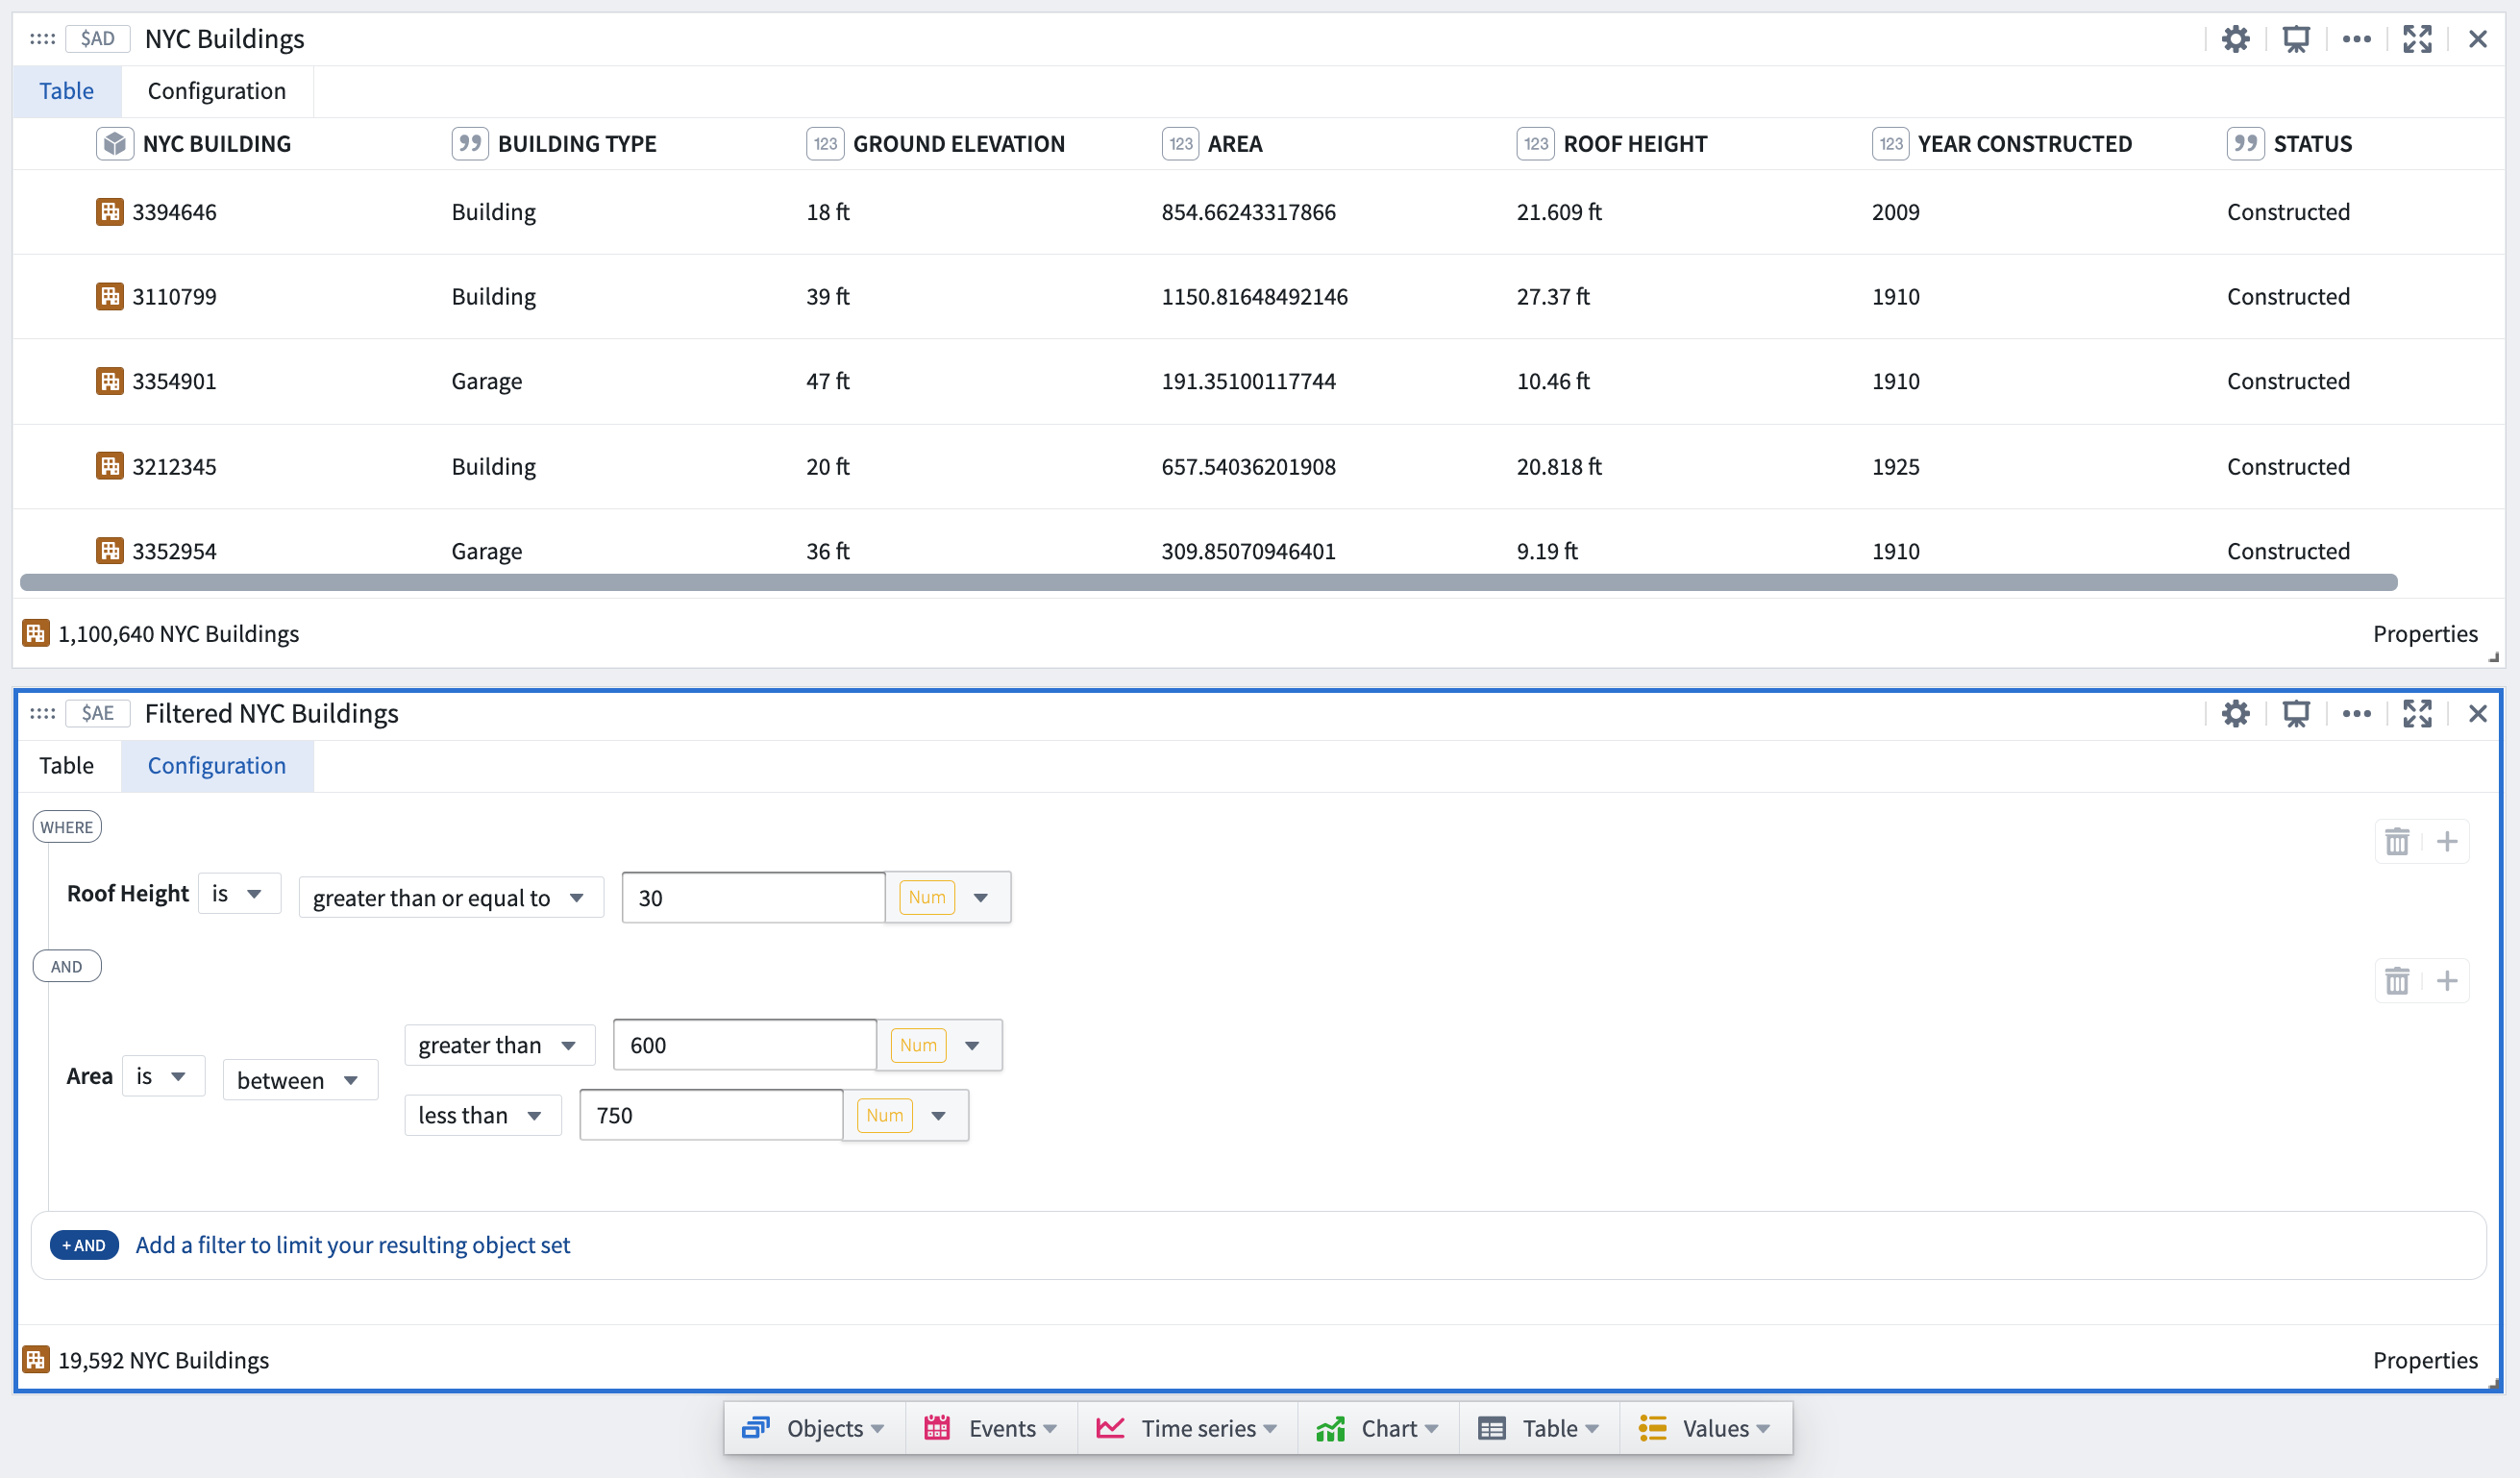Click the STATUS column header
Image resolution: width=2520 pixels, height=1478 pixels.
(x=2312, y=144)
